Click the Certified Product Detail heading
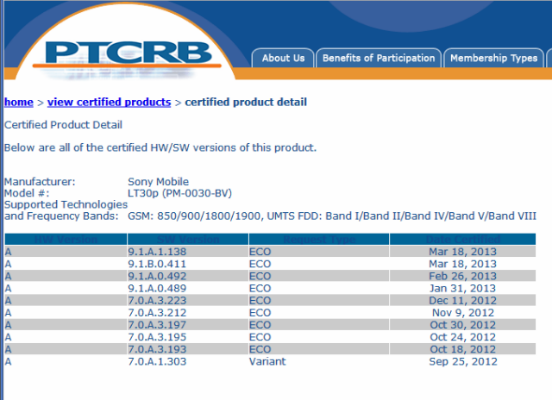 point(63,125)
